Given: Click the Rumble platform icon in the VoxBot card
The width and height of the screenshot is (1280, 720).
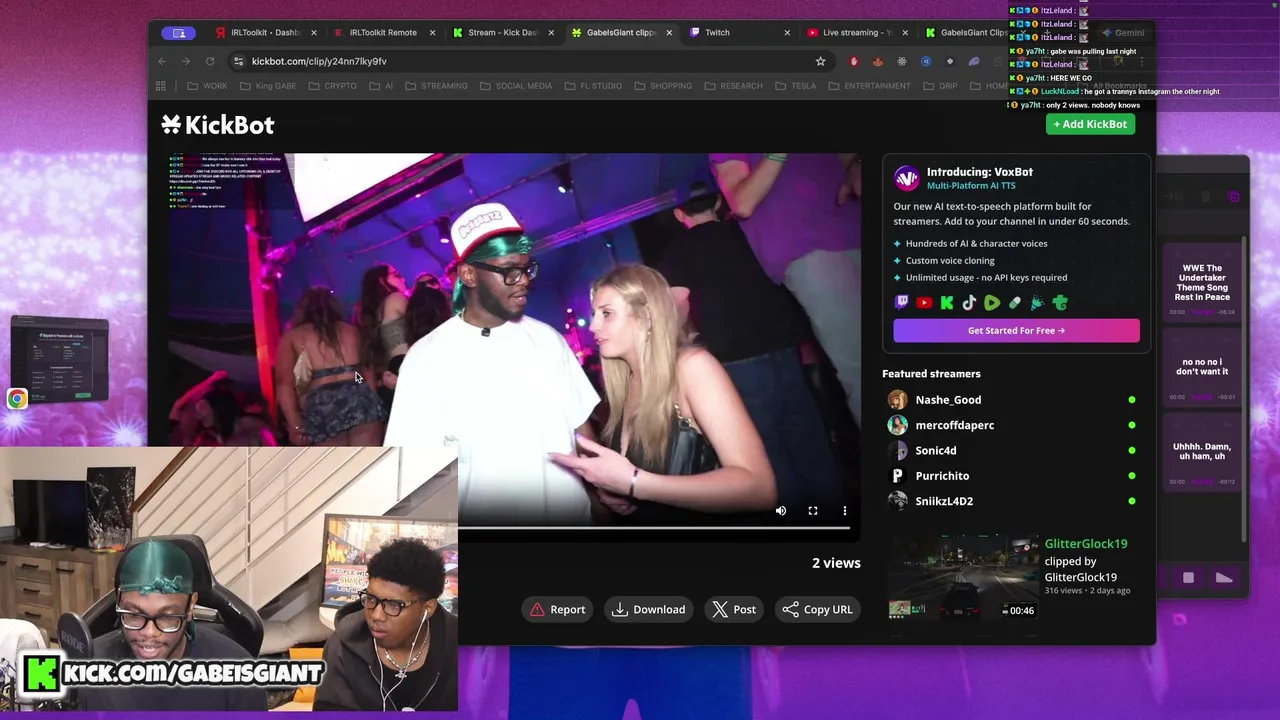Looking at the screenshot, I should (x=992, y=303).
